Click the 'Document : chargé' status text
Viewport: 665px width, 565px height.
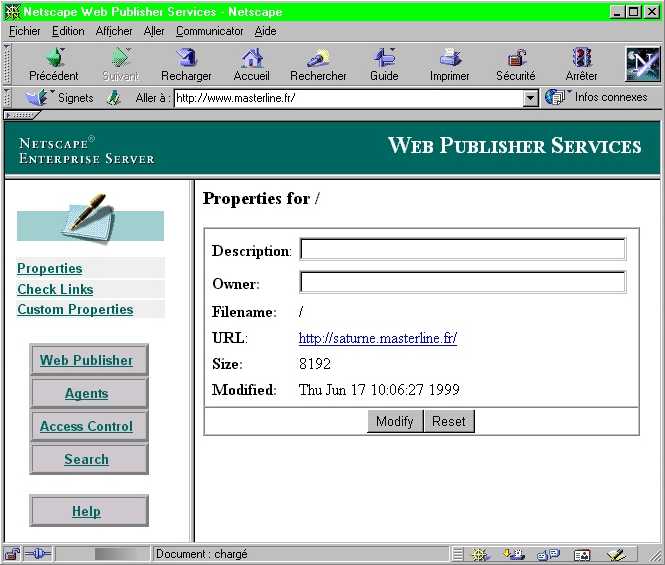click(201, 554)
